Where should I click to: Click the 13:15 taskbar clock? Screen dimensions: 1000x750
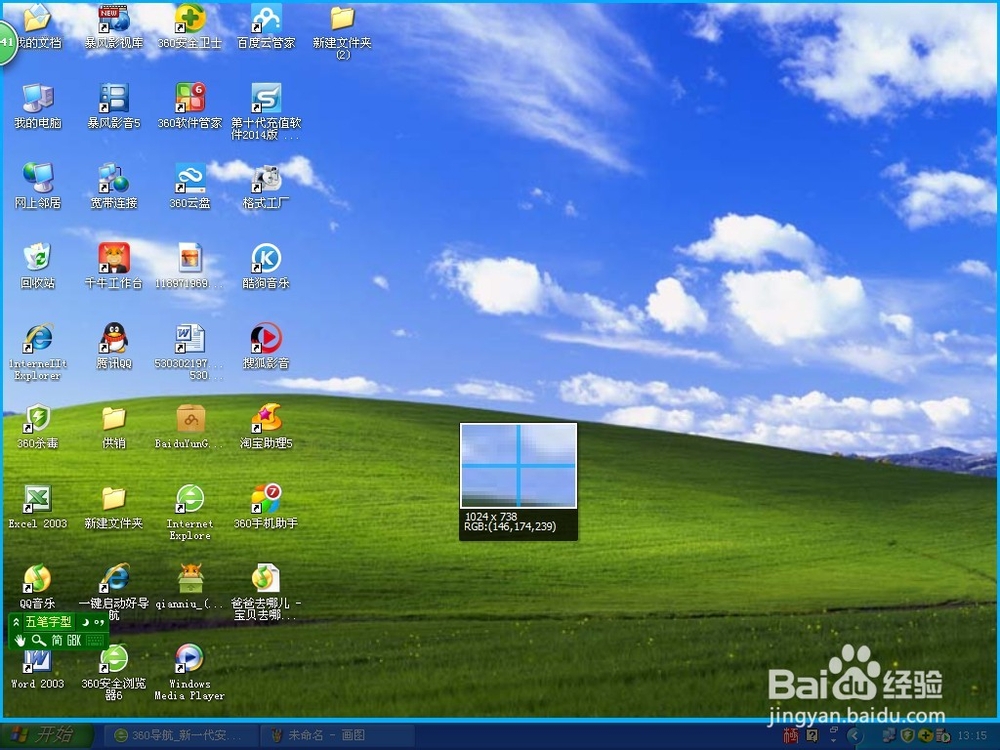click(x=972, y=736)
